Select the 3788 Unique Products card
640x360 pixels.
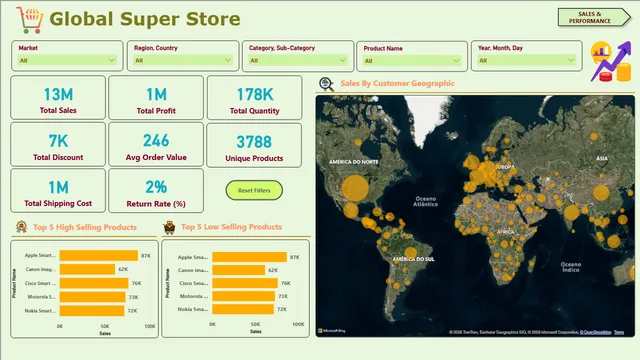pyautogui.click(x=254, y=145)
